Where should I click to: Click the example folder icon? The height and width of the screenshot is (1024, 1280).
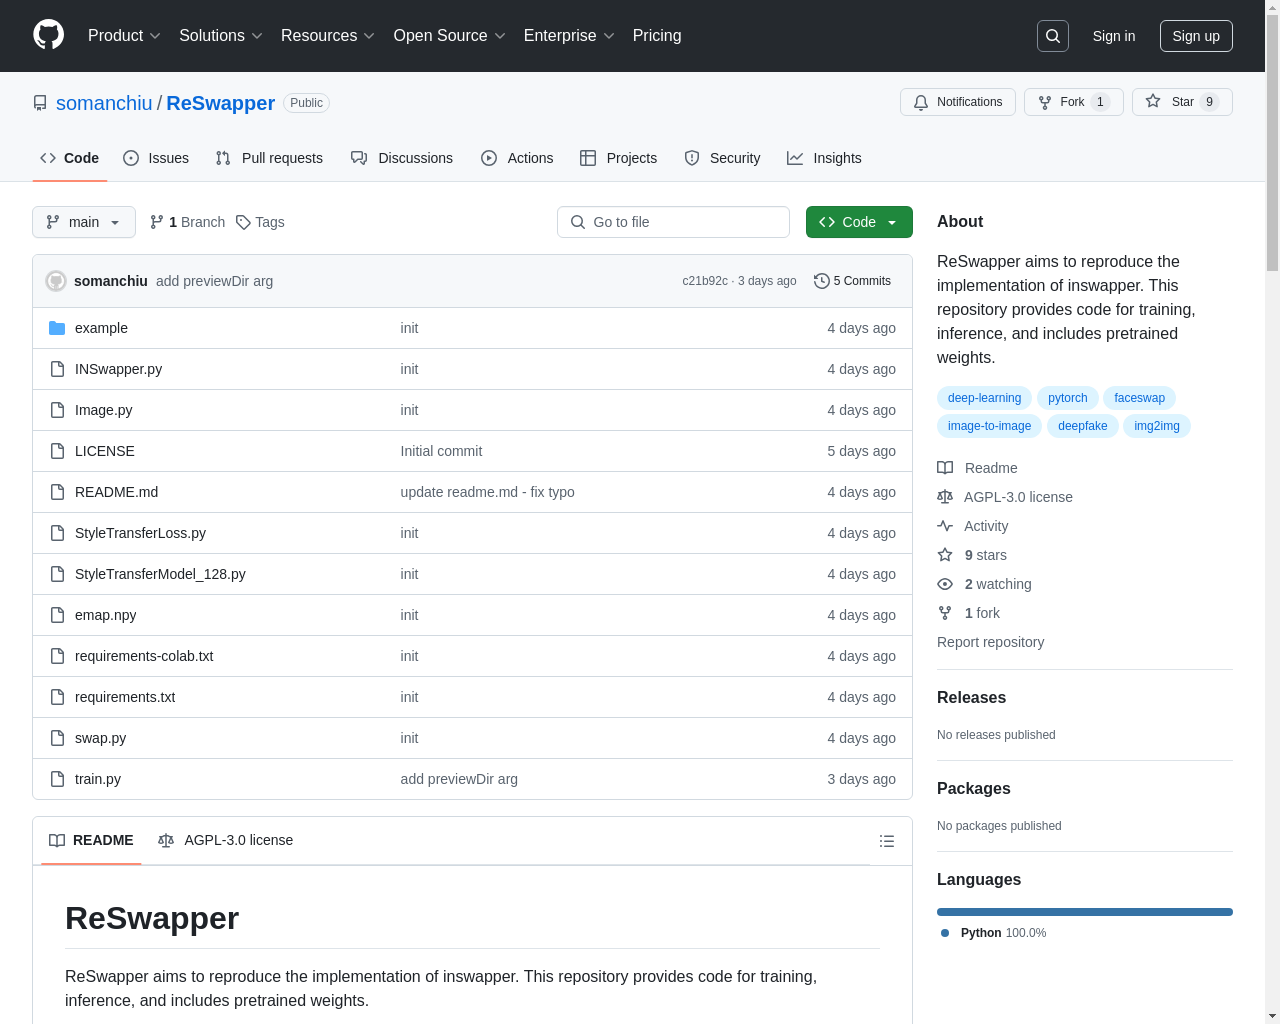click(57, 328)
